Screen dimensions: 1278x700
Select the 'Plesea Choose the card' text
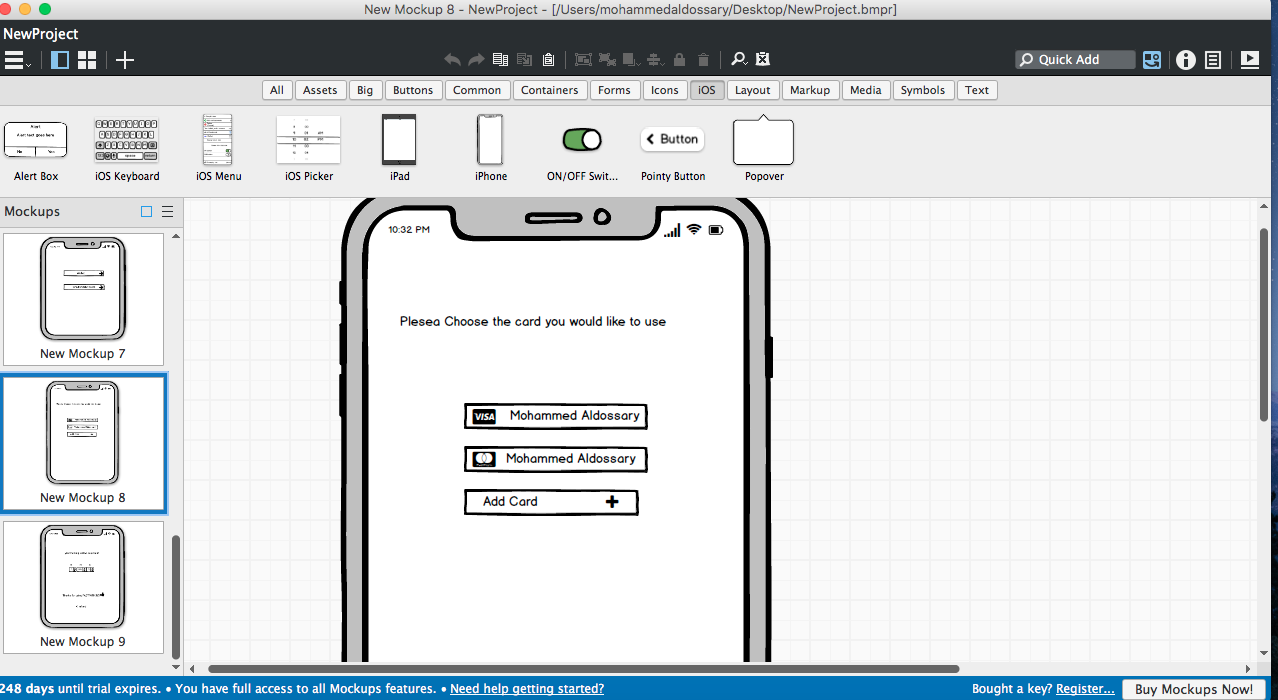point(533,322)
